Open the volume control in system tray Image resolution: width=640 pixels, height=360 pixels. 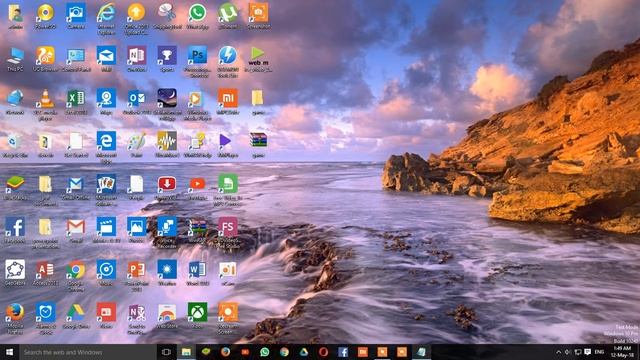(568, 352)
